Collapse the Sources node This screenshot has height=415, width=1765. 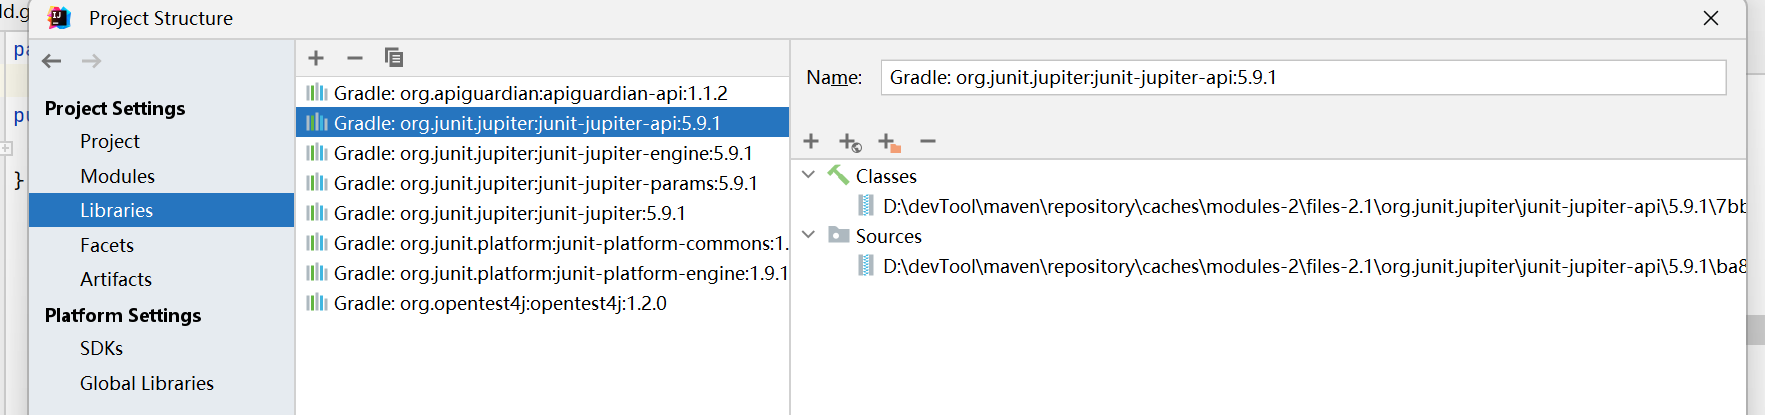click(x=809, y=235)
